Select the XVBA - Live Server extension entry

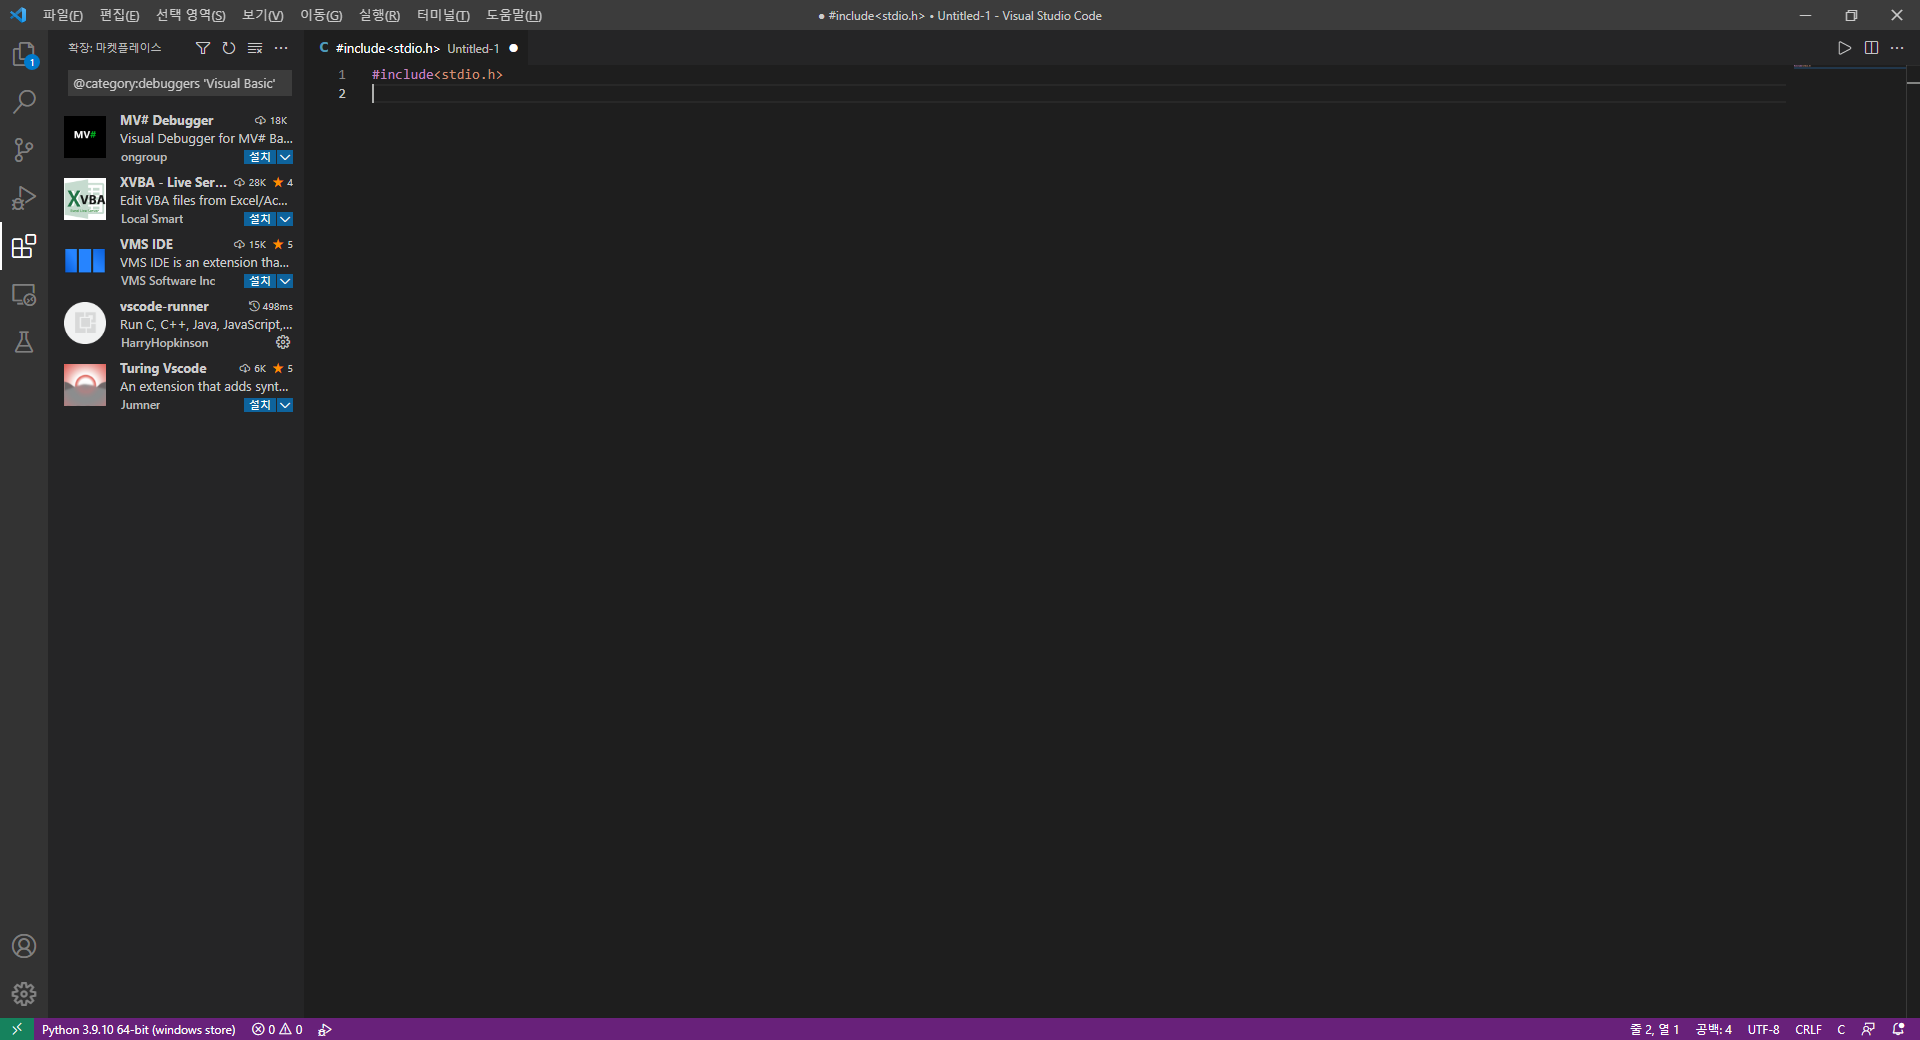point(177,199)
